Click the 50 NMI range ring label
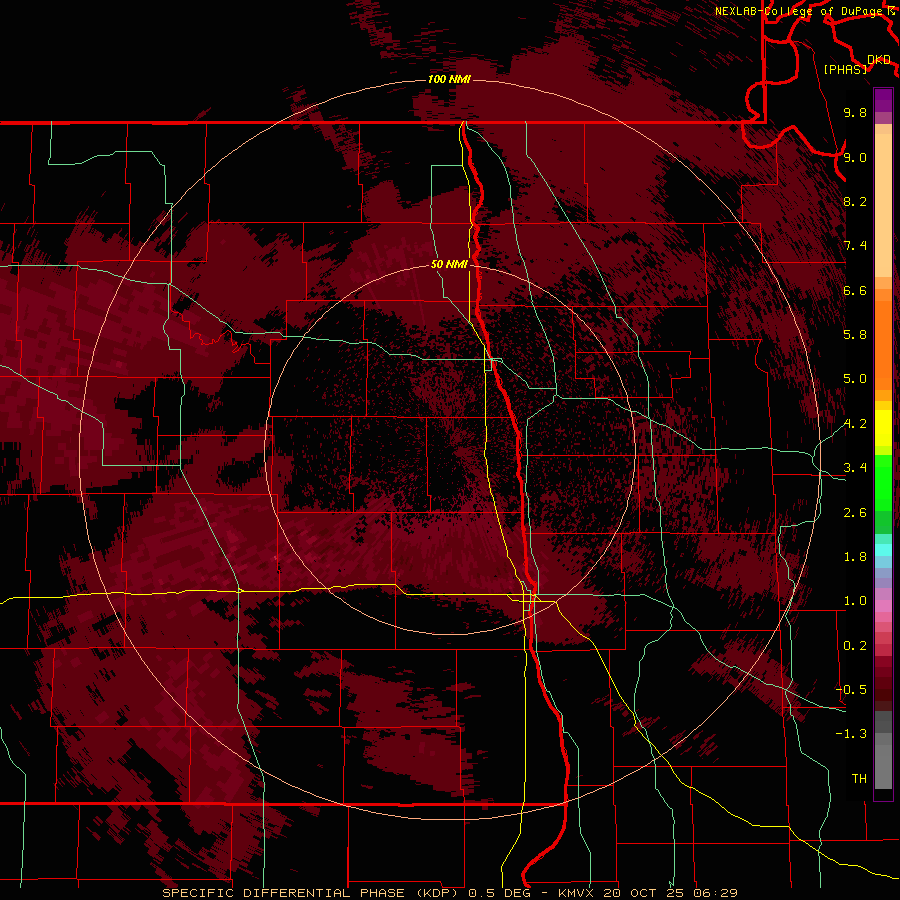 [x=449, y=264]
